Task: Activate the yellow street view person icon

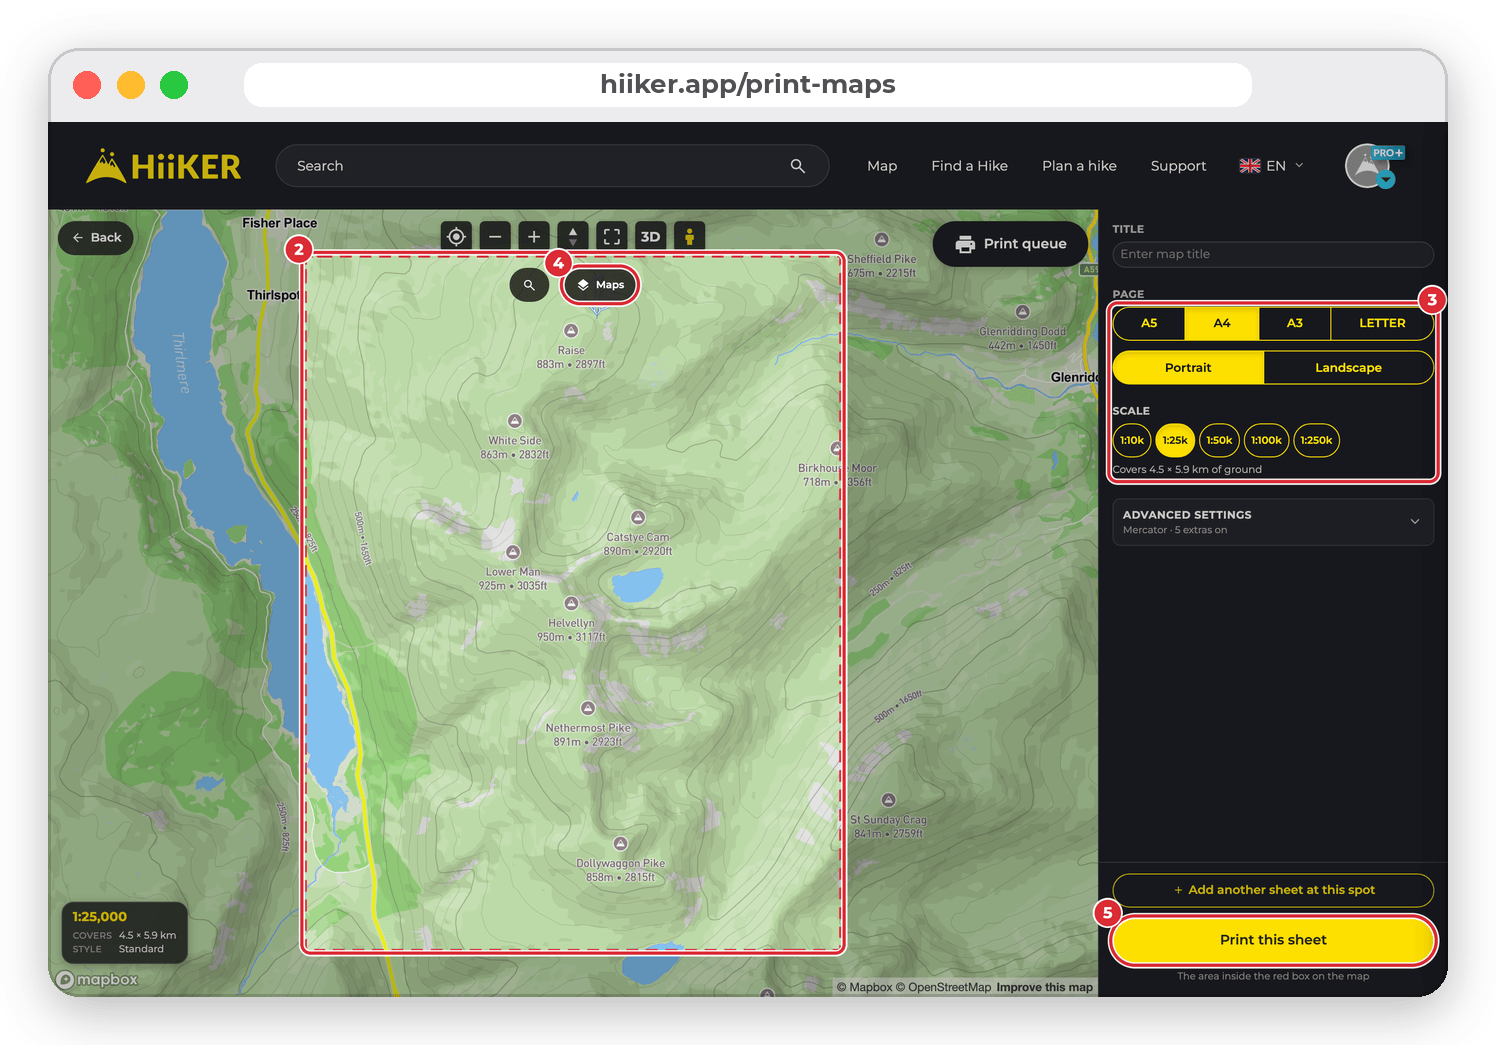Action: pos(689,236)
